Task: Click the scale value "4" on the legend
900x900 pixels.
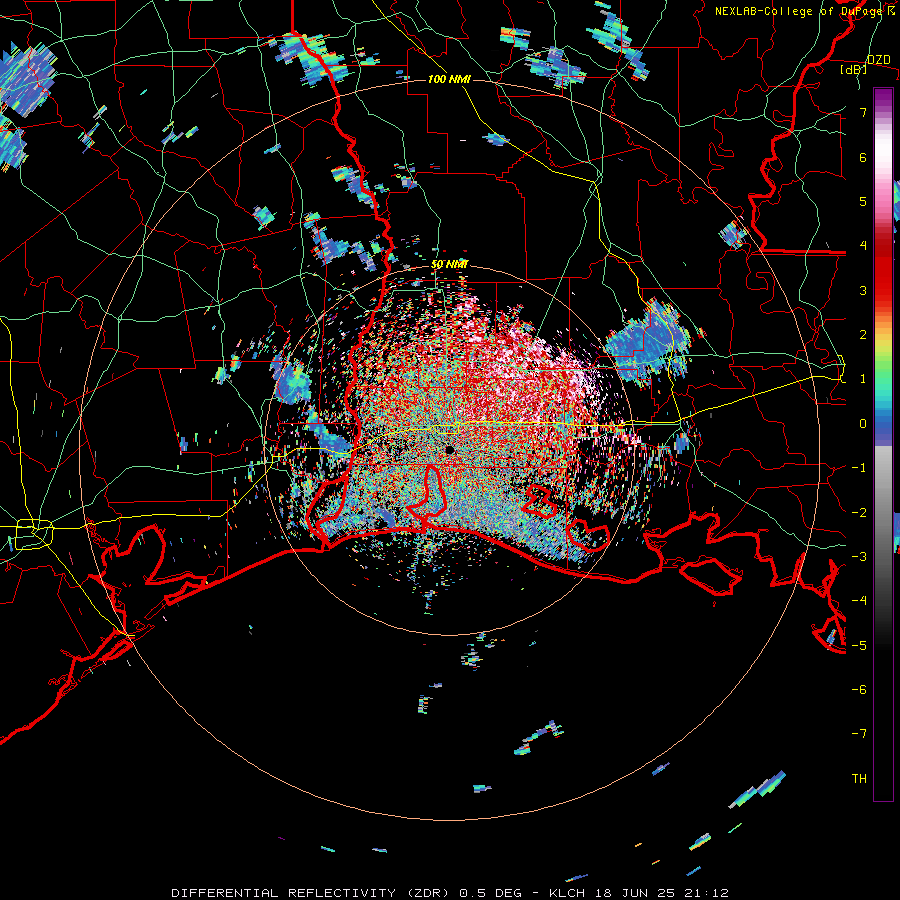Action: tap(863, 246)
